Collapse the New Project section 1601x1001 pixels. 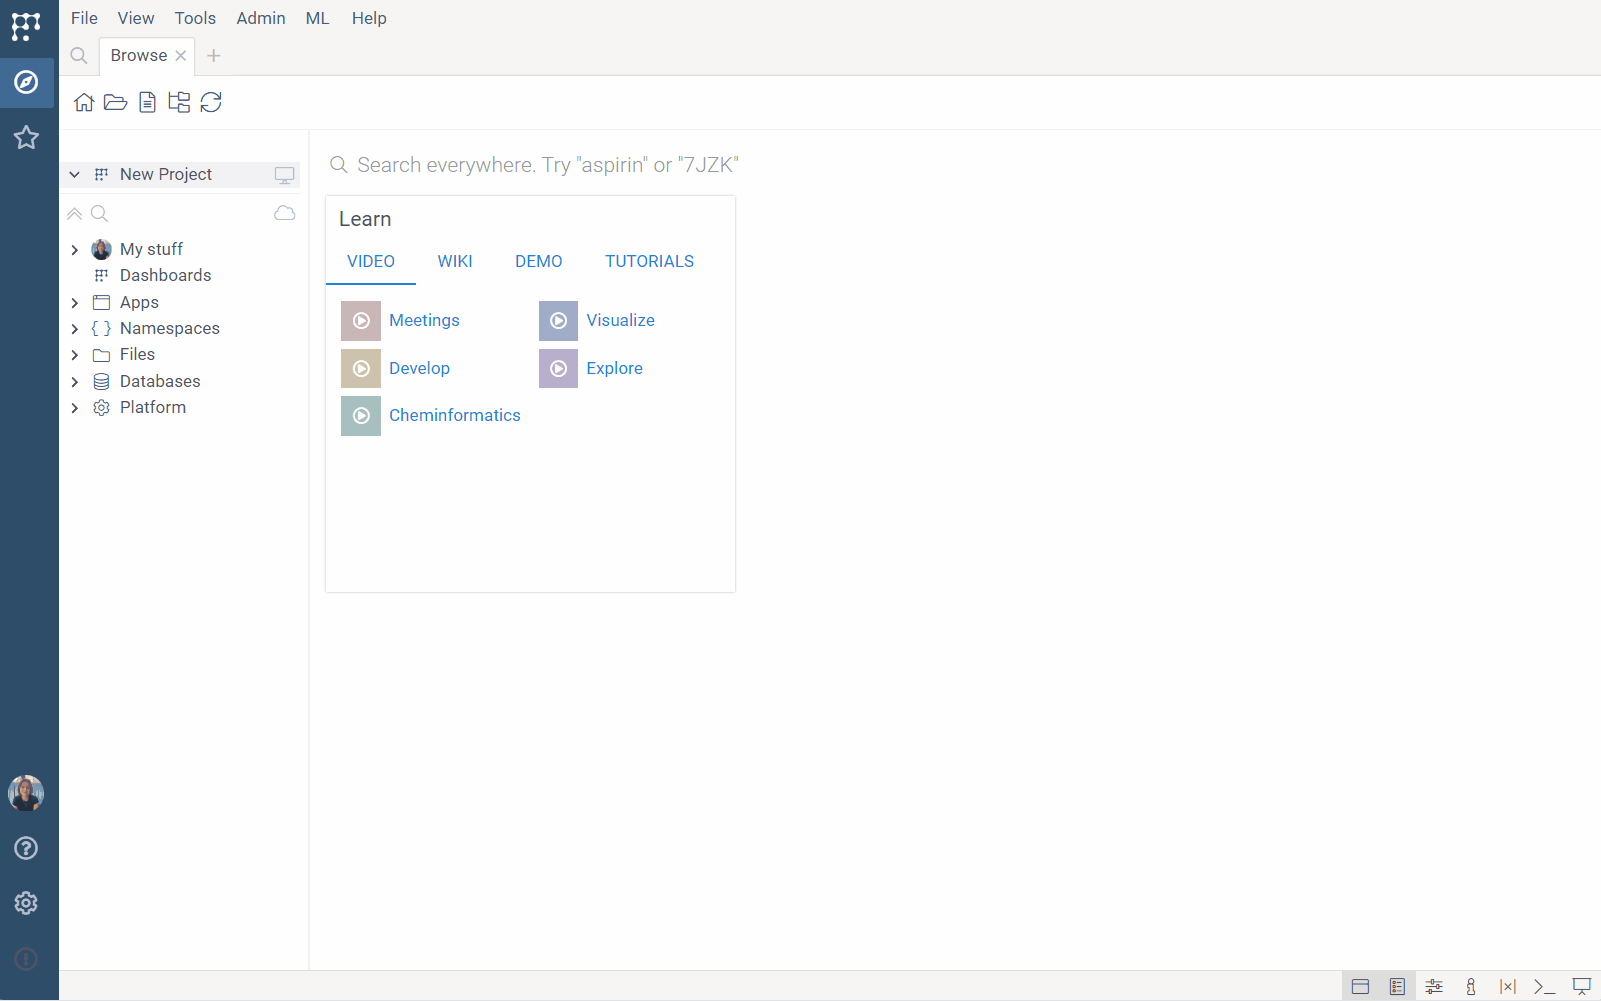75,175
